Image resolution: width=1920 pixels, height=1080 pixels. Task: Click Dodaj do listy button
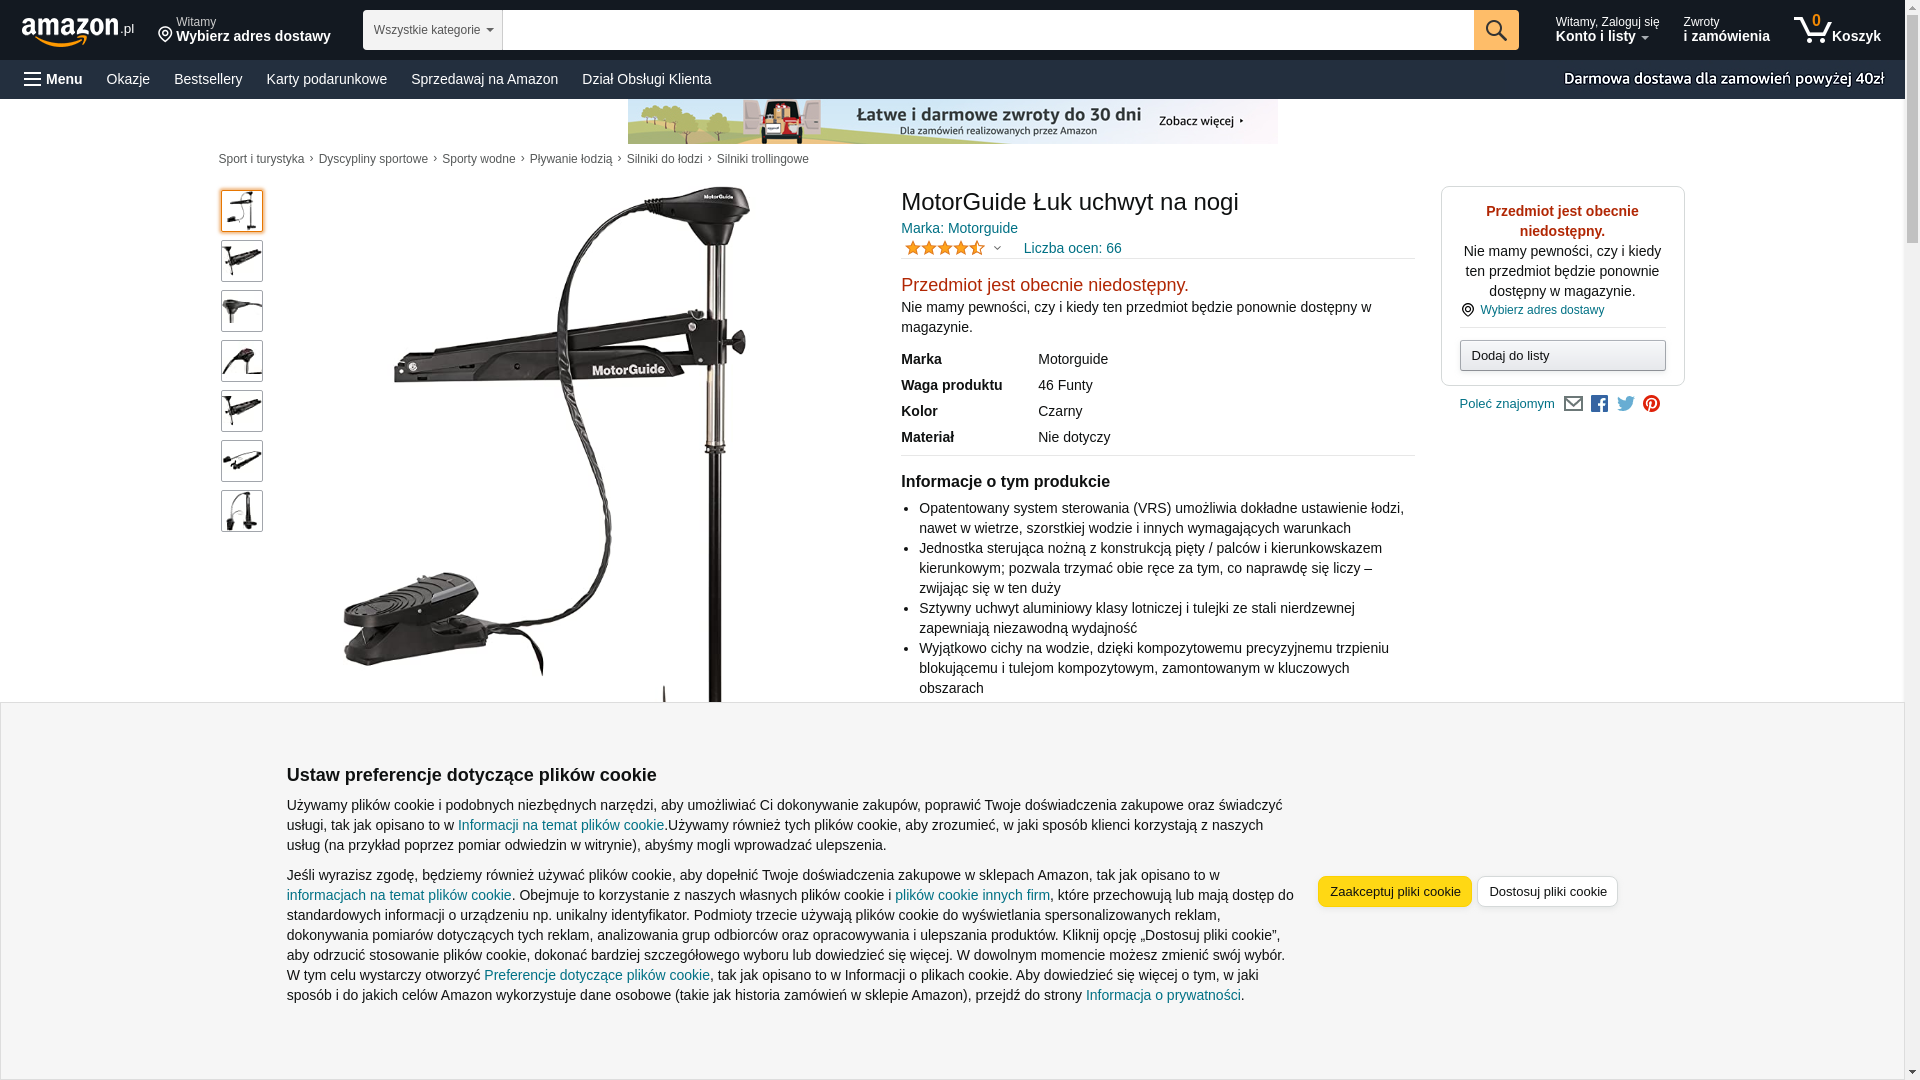(1562, 356)
